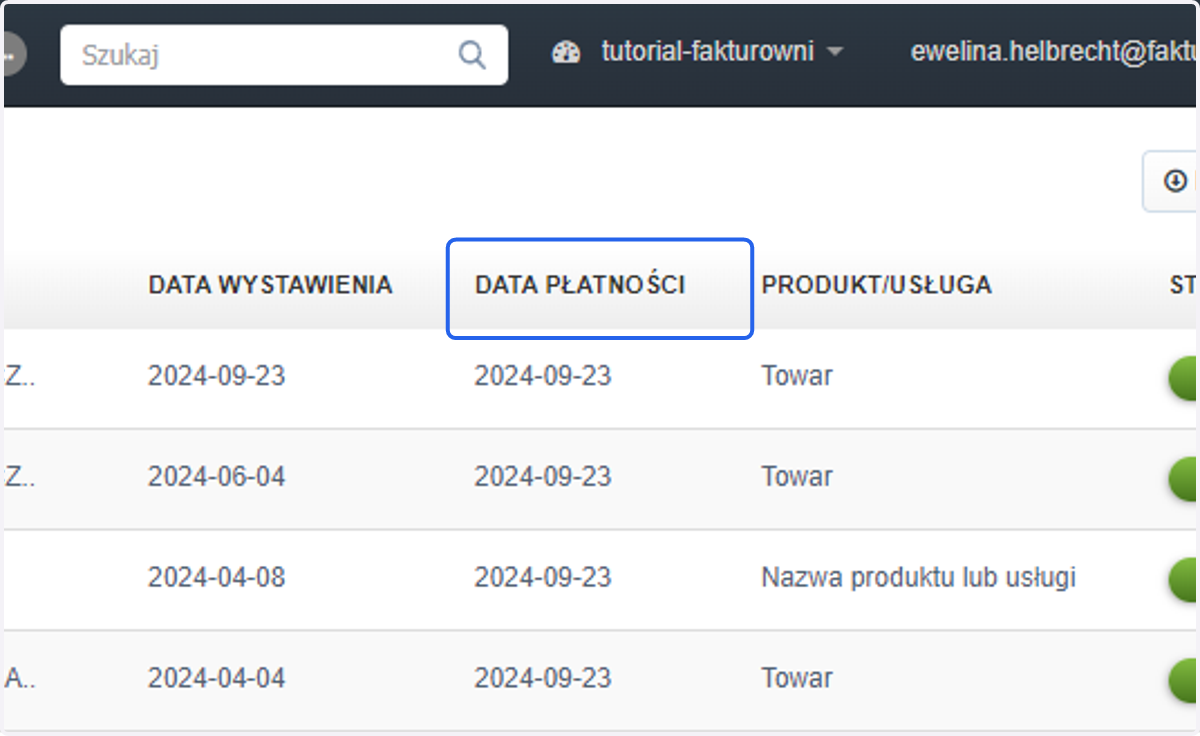Open the ewelina.helbrecht user menu

1055,52
